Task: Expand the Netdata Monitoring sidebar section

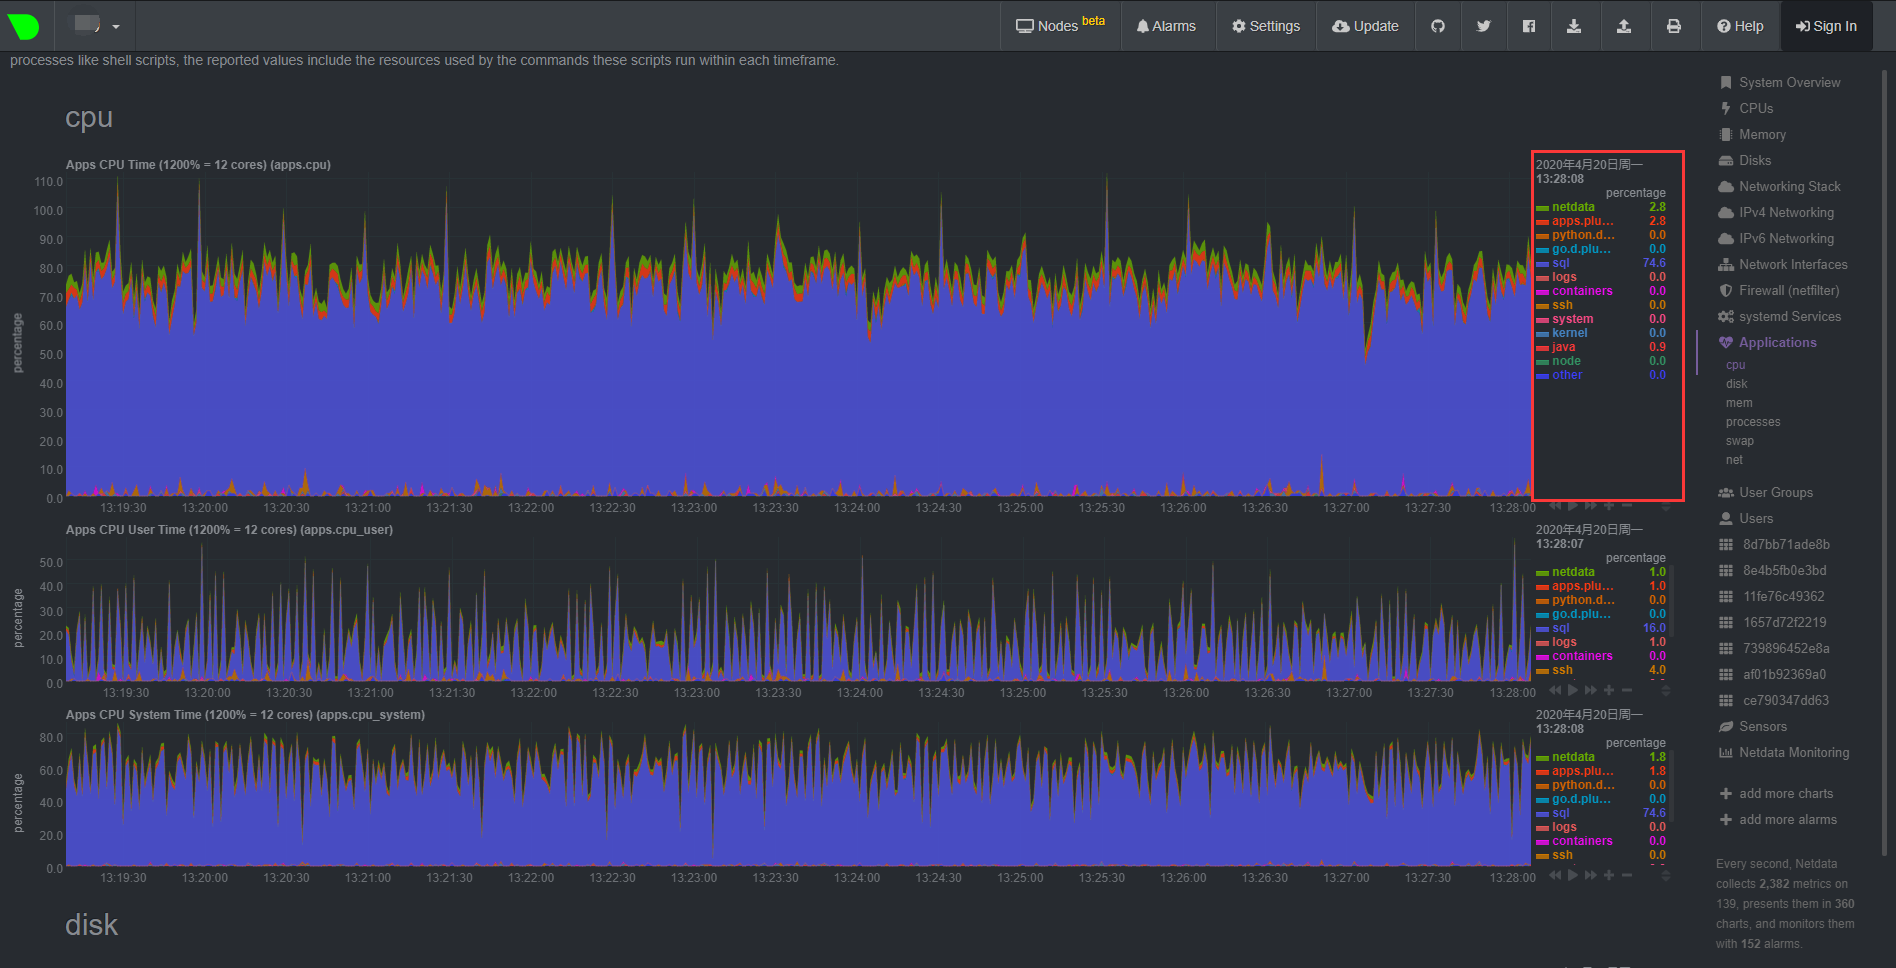Action: click(x=1793, y=752)
